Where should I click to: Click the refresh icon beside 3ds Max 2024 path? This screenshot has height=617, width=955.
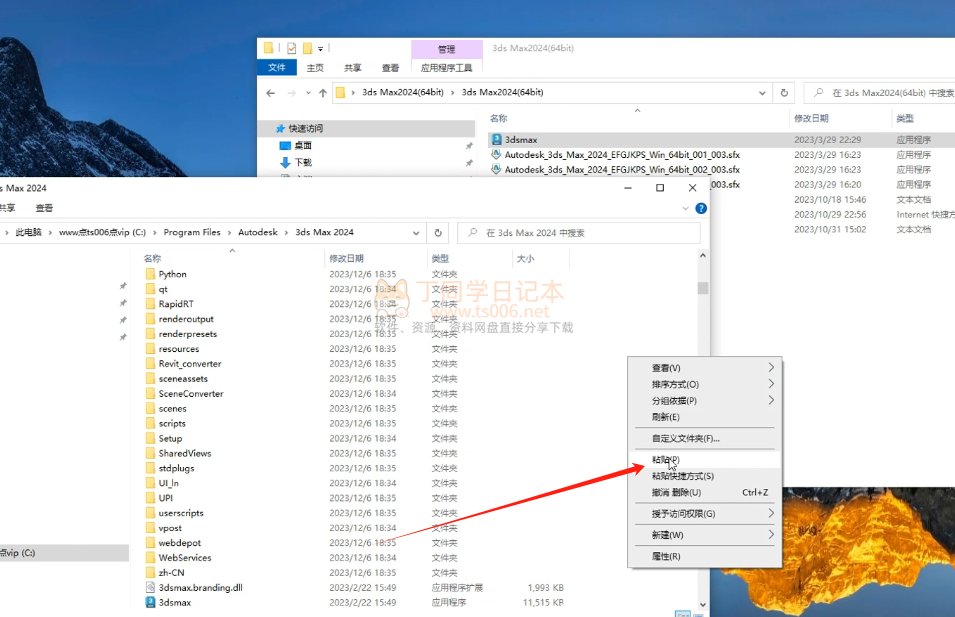pyautogui.click(x=438, y=232)
